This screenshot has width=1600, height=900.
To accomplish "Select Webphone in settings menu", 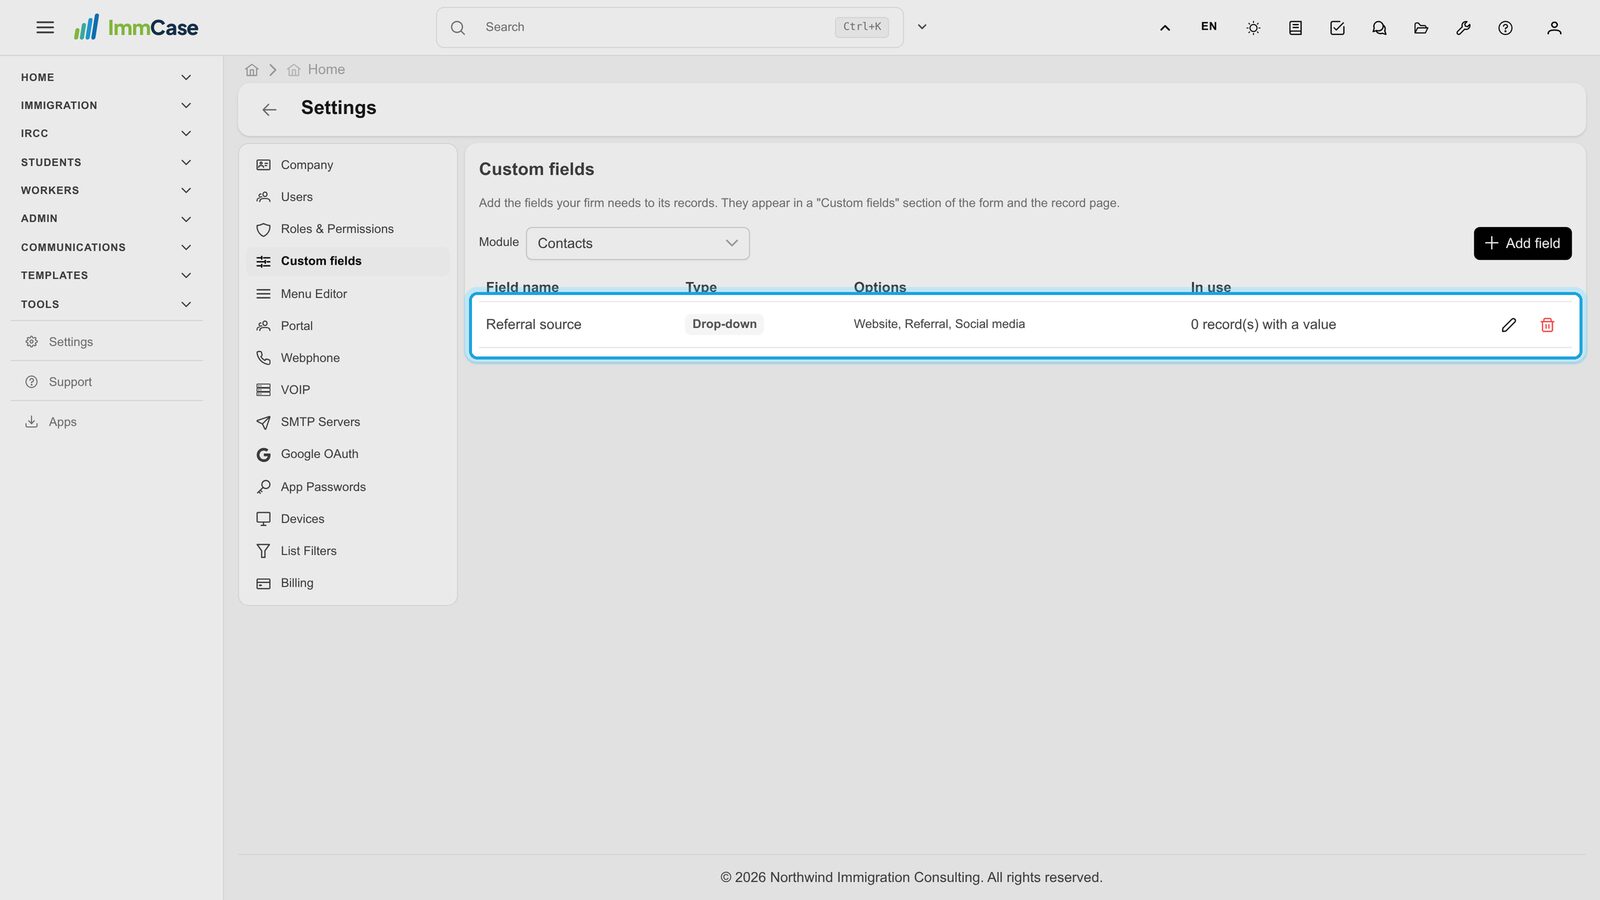I will (348, 358).
